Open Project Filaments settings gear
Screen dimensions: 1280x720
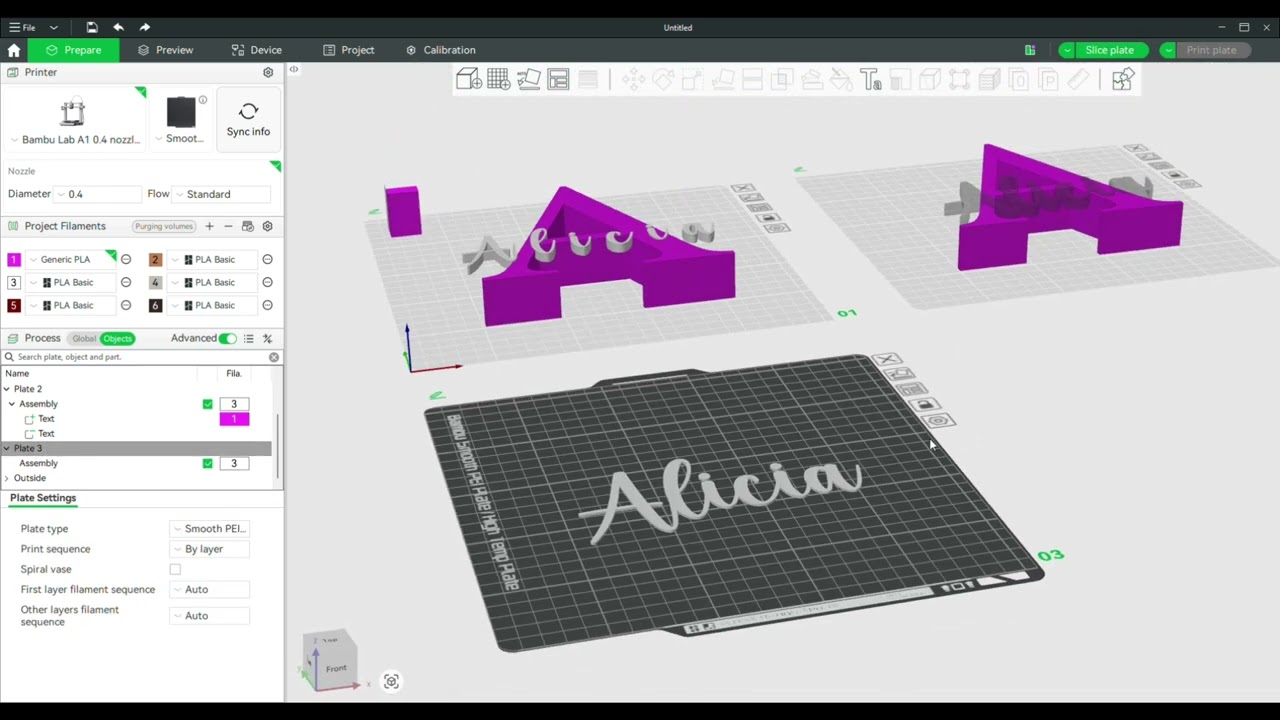pyautogui.click(x=267, y=226)
